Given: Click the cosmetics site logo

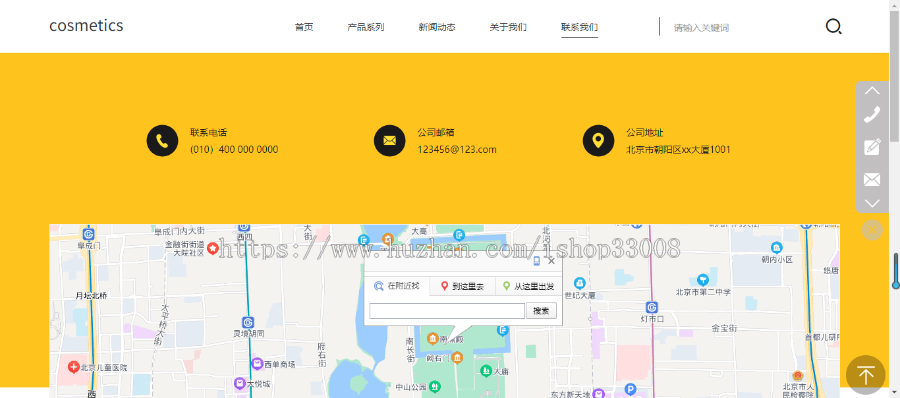Looking at the screenshot, I should pyautogui.click(x=86, y=25).
